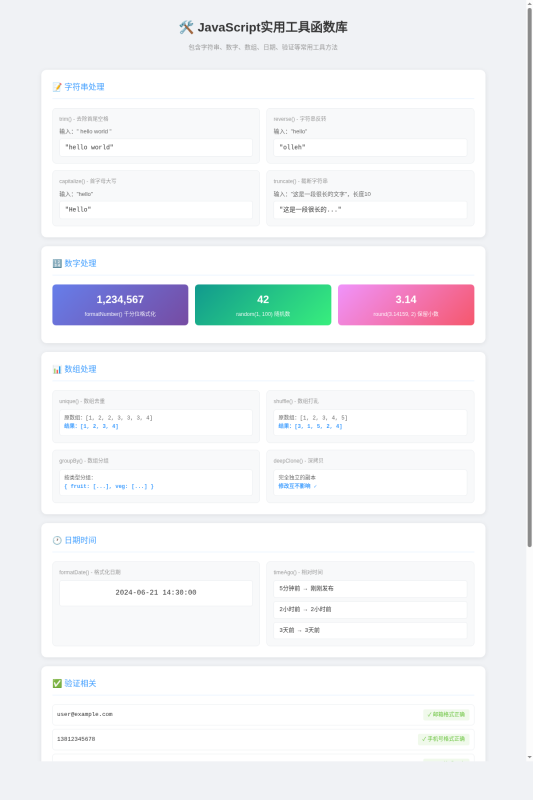This screenshot has height=800, width=533.
Task: Click the subtitle under the page title
Action: click(x=263, y=47)
